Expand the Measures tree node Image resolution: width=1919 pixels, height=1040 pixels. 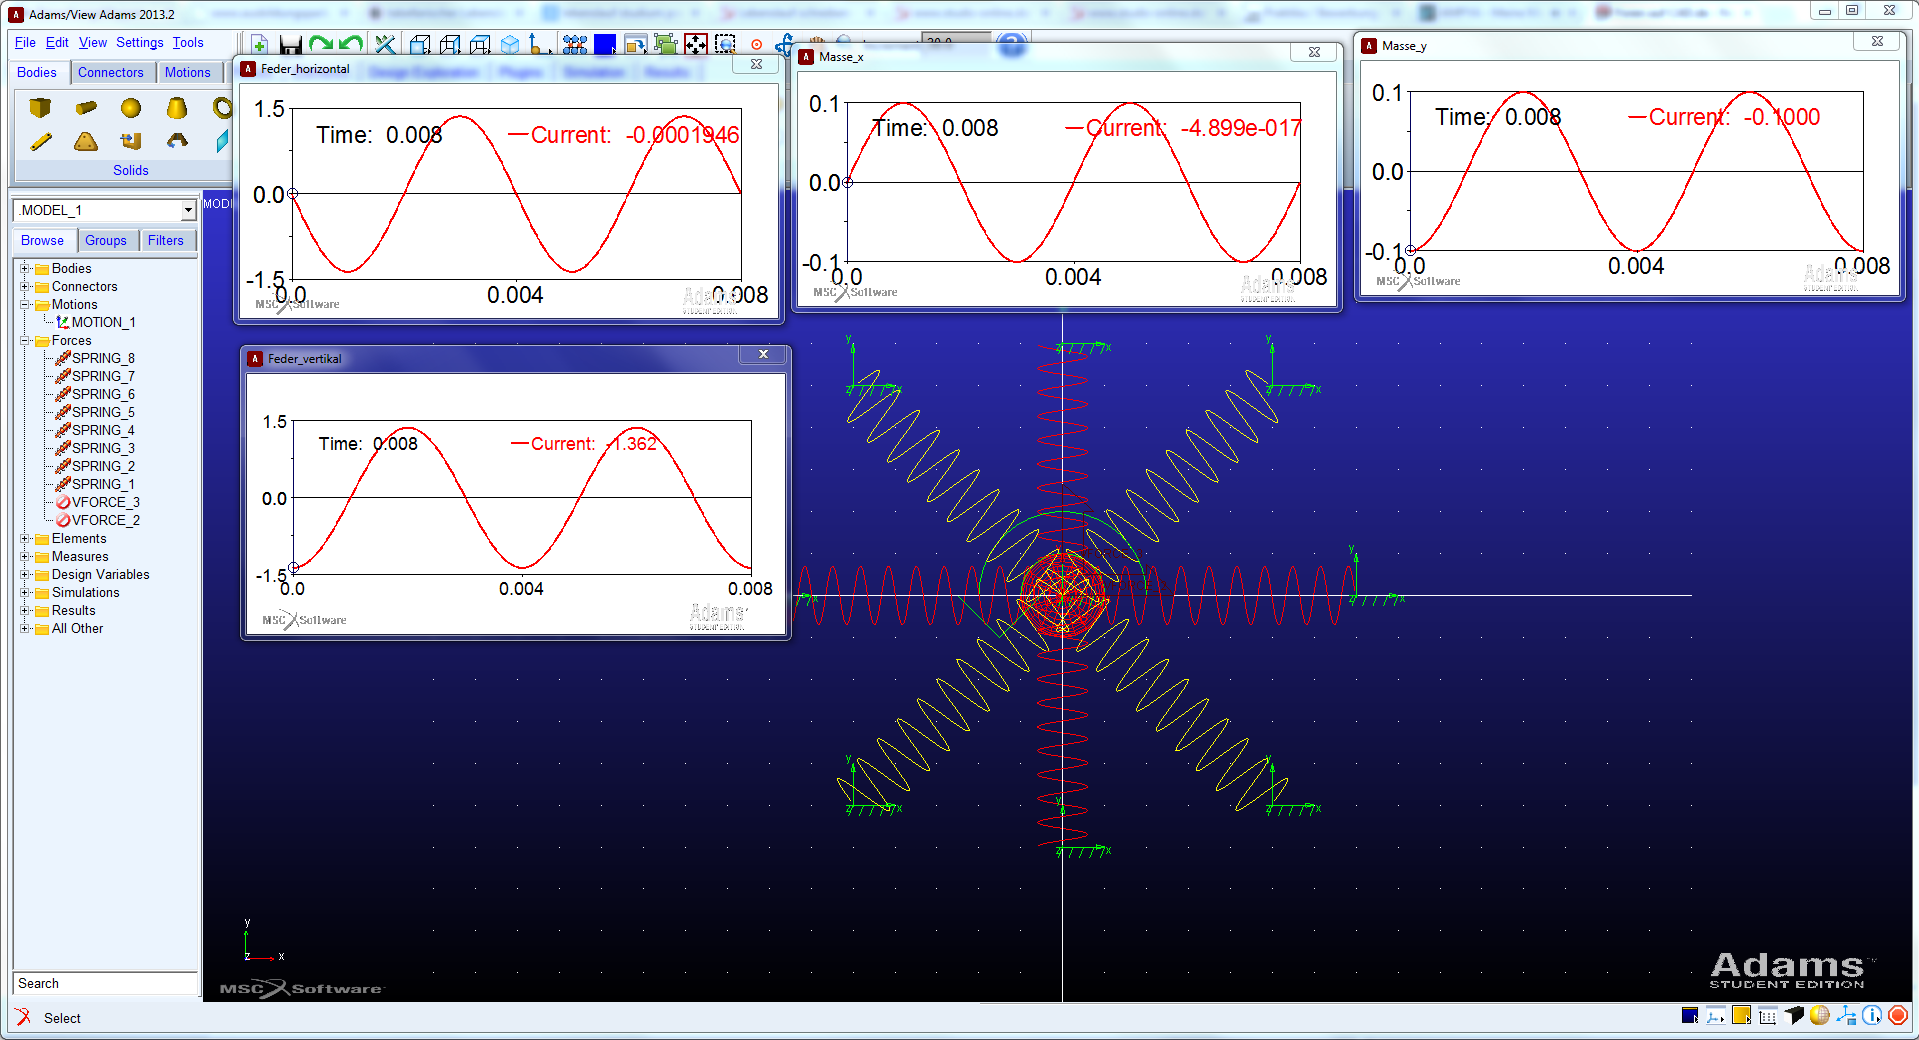click(25, 556)
